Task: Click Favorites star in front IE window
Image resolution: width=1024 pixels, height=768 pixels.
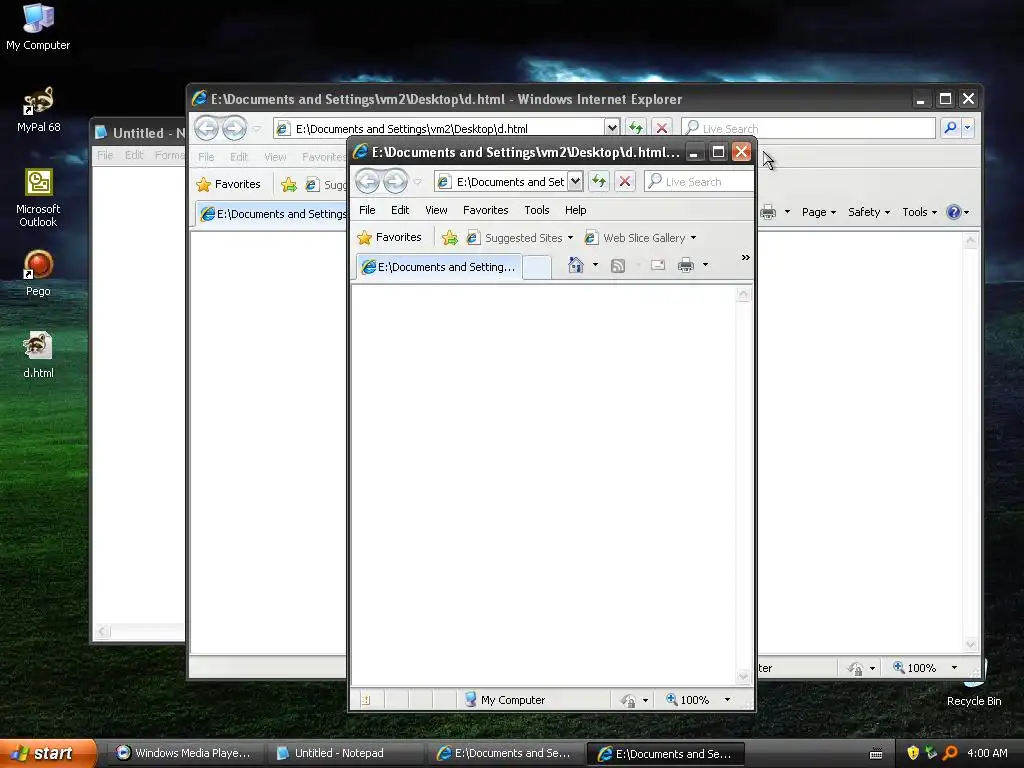Action: click(x=364, y=238)
